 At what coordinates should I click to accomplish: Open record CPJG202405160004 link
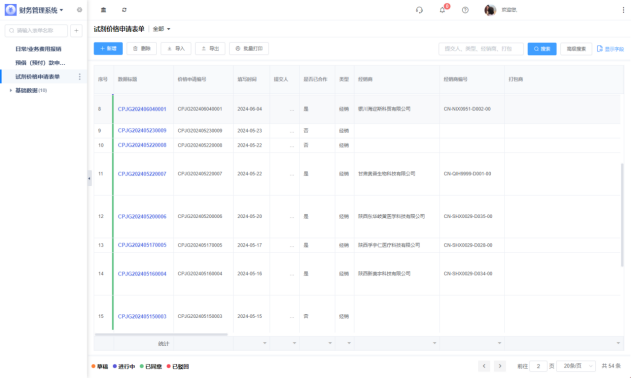coord(142,274)
